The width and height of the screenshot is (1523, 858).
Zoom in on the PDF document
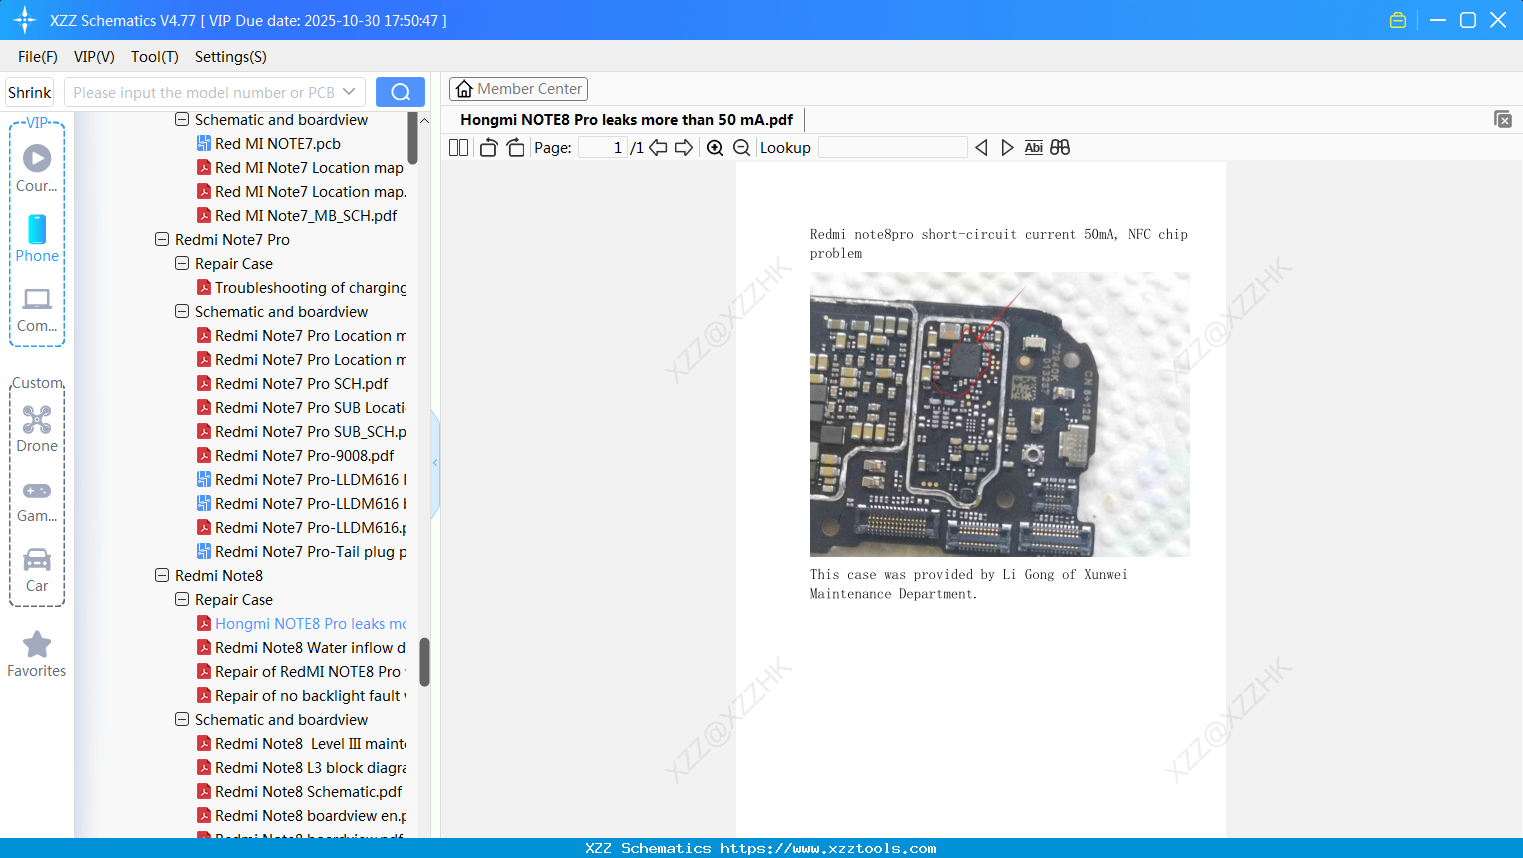click(x=715, y=148)
